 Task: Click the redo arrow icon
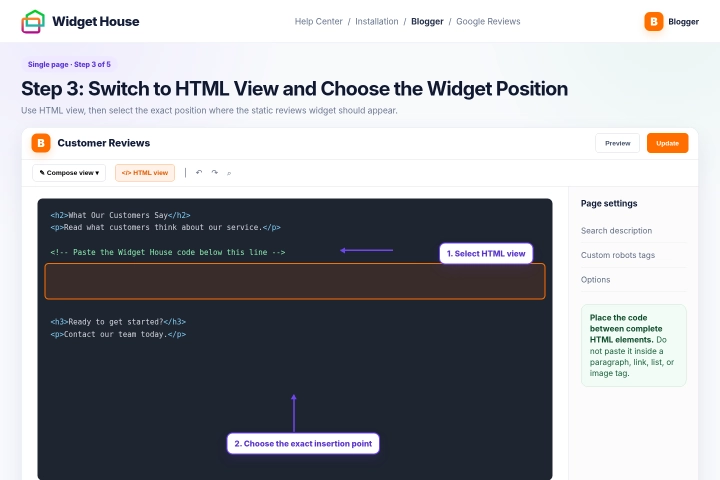click(214, 173)
